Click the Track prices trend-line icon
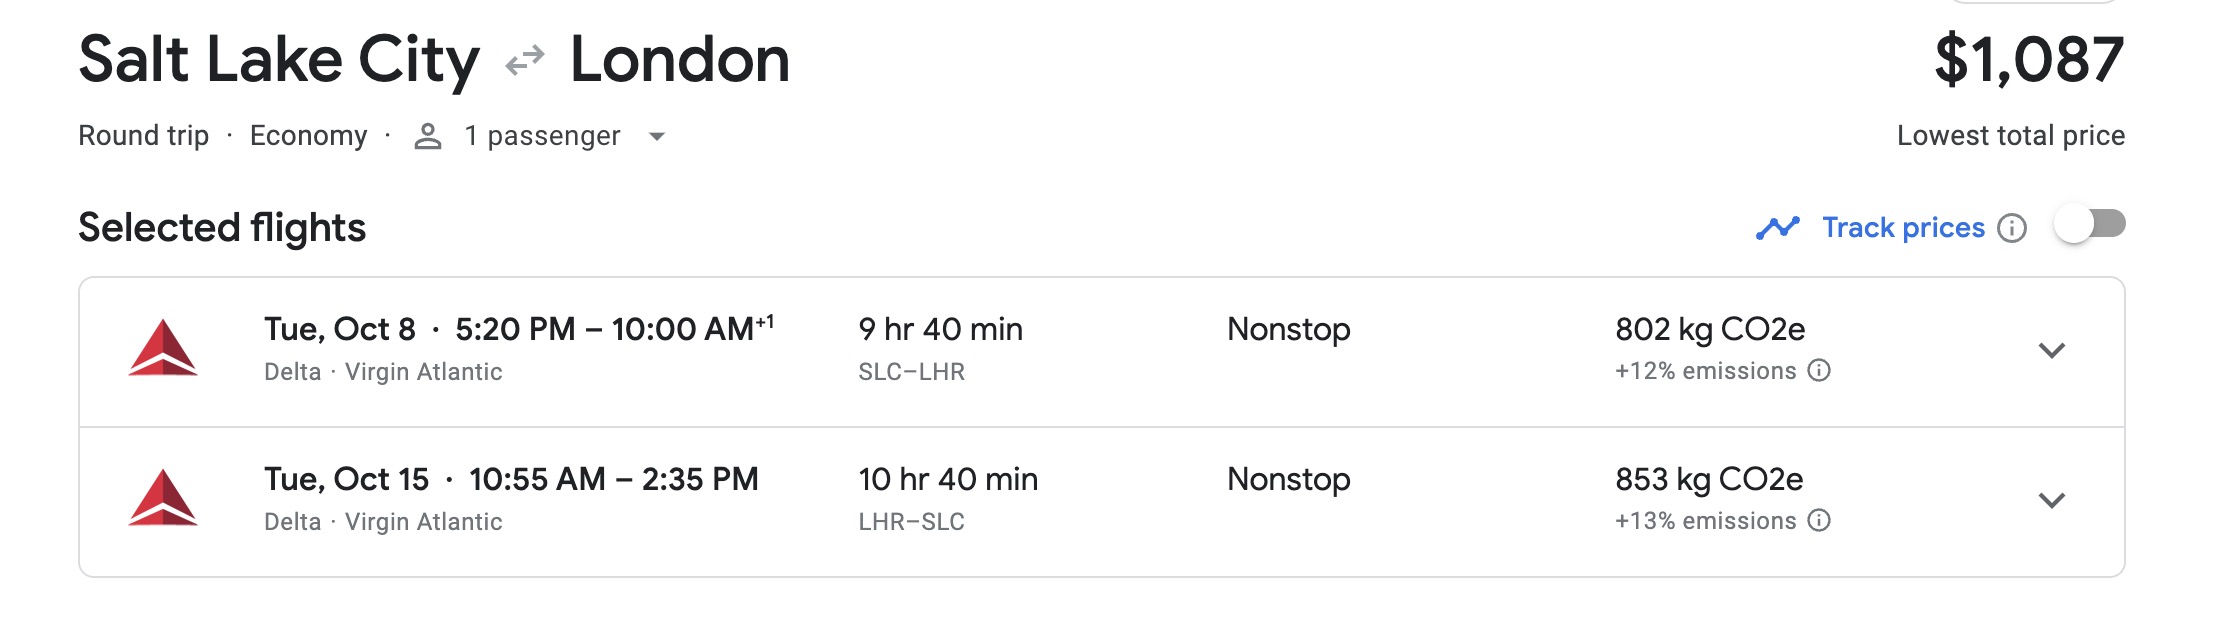Screen dimensions: 2230x630 pyautogui.click(x=1777, y=228)
